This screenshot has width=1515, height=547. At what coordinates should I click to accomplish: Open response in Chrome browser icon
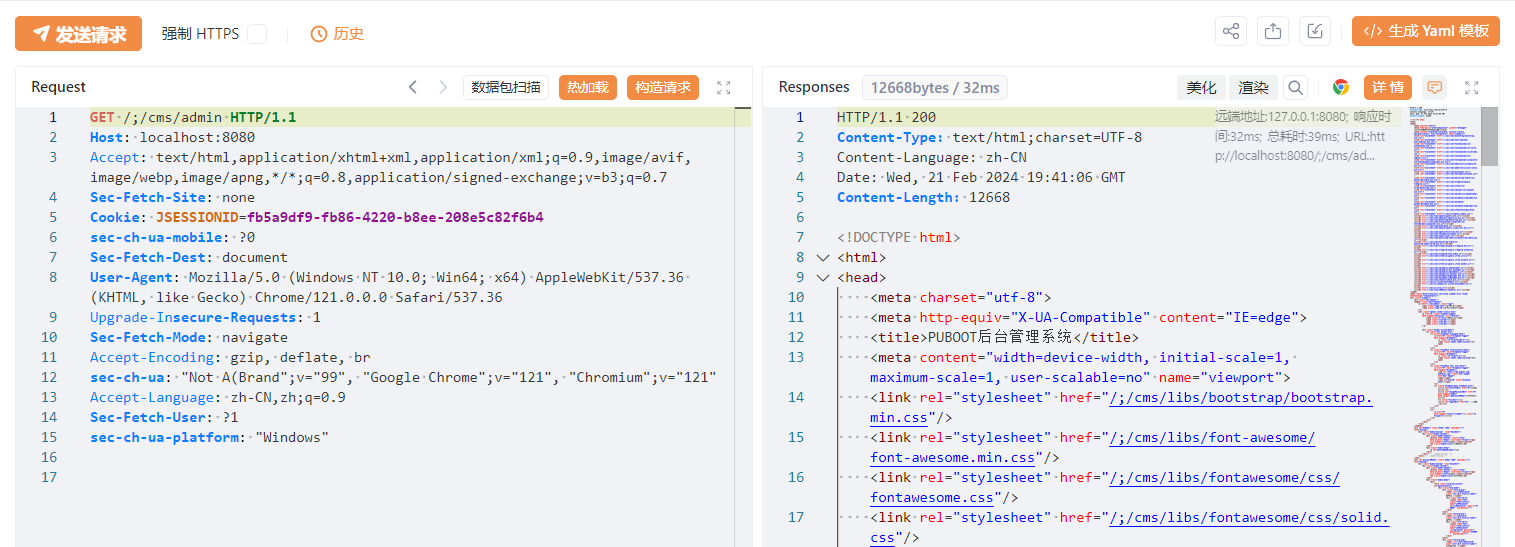1341,87
